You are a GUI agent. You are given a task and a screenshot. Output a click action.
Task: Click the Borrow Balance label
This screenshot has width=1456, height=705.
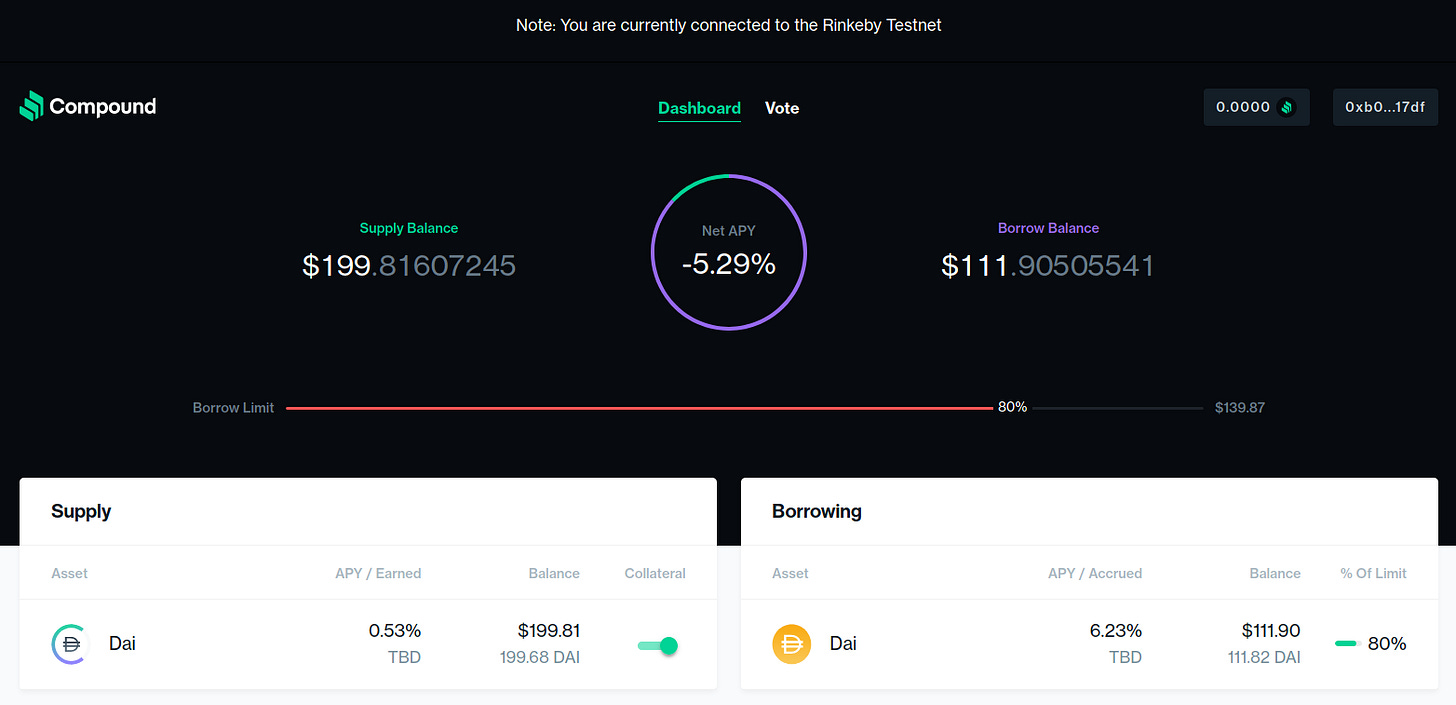tap(1048, 228)
